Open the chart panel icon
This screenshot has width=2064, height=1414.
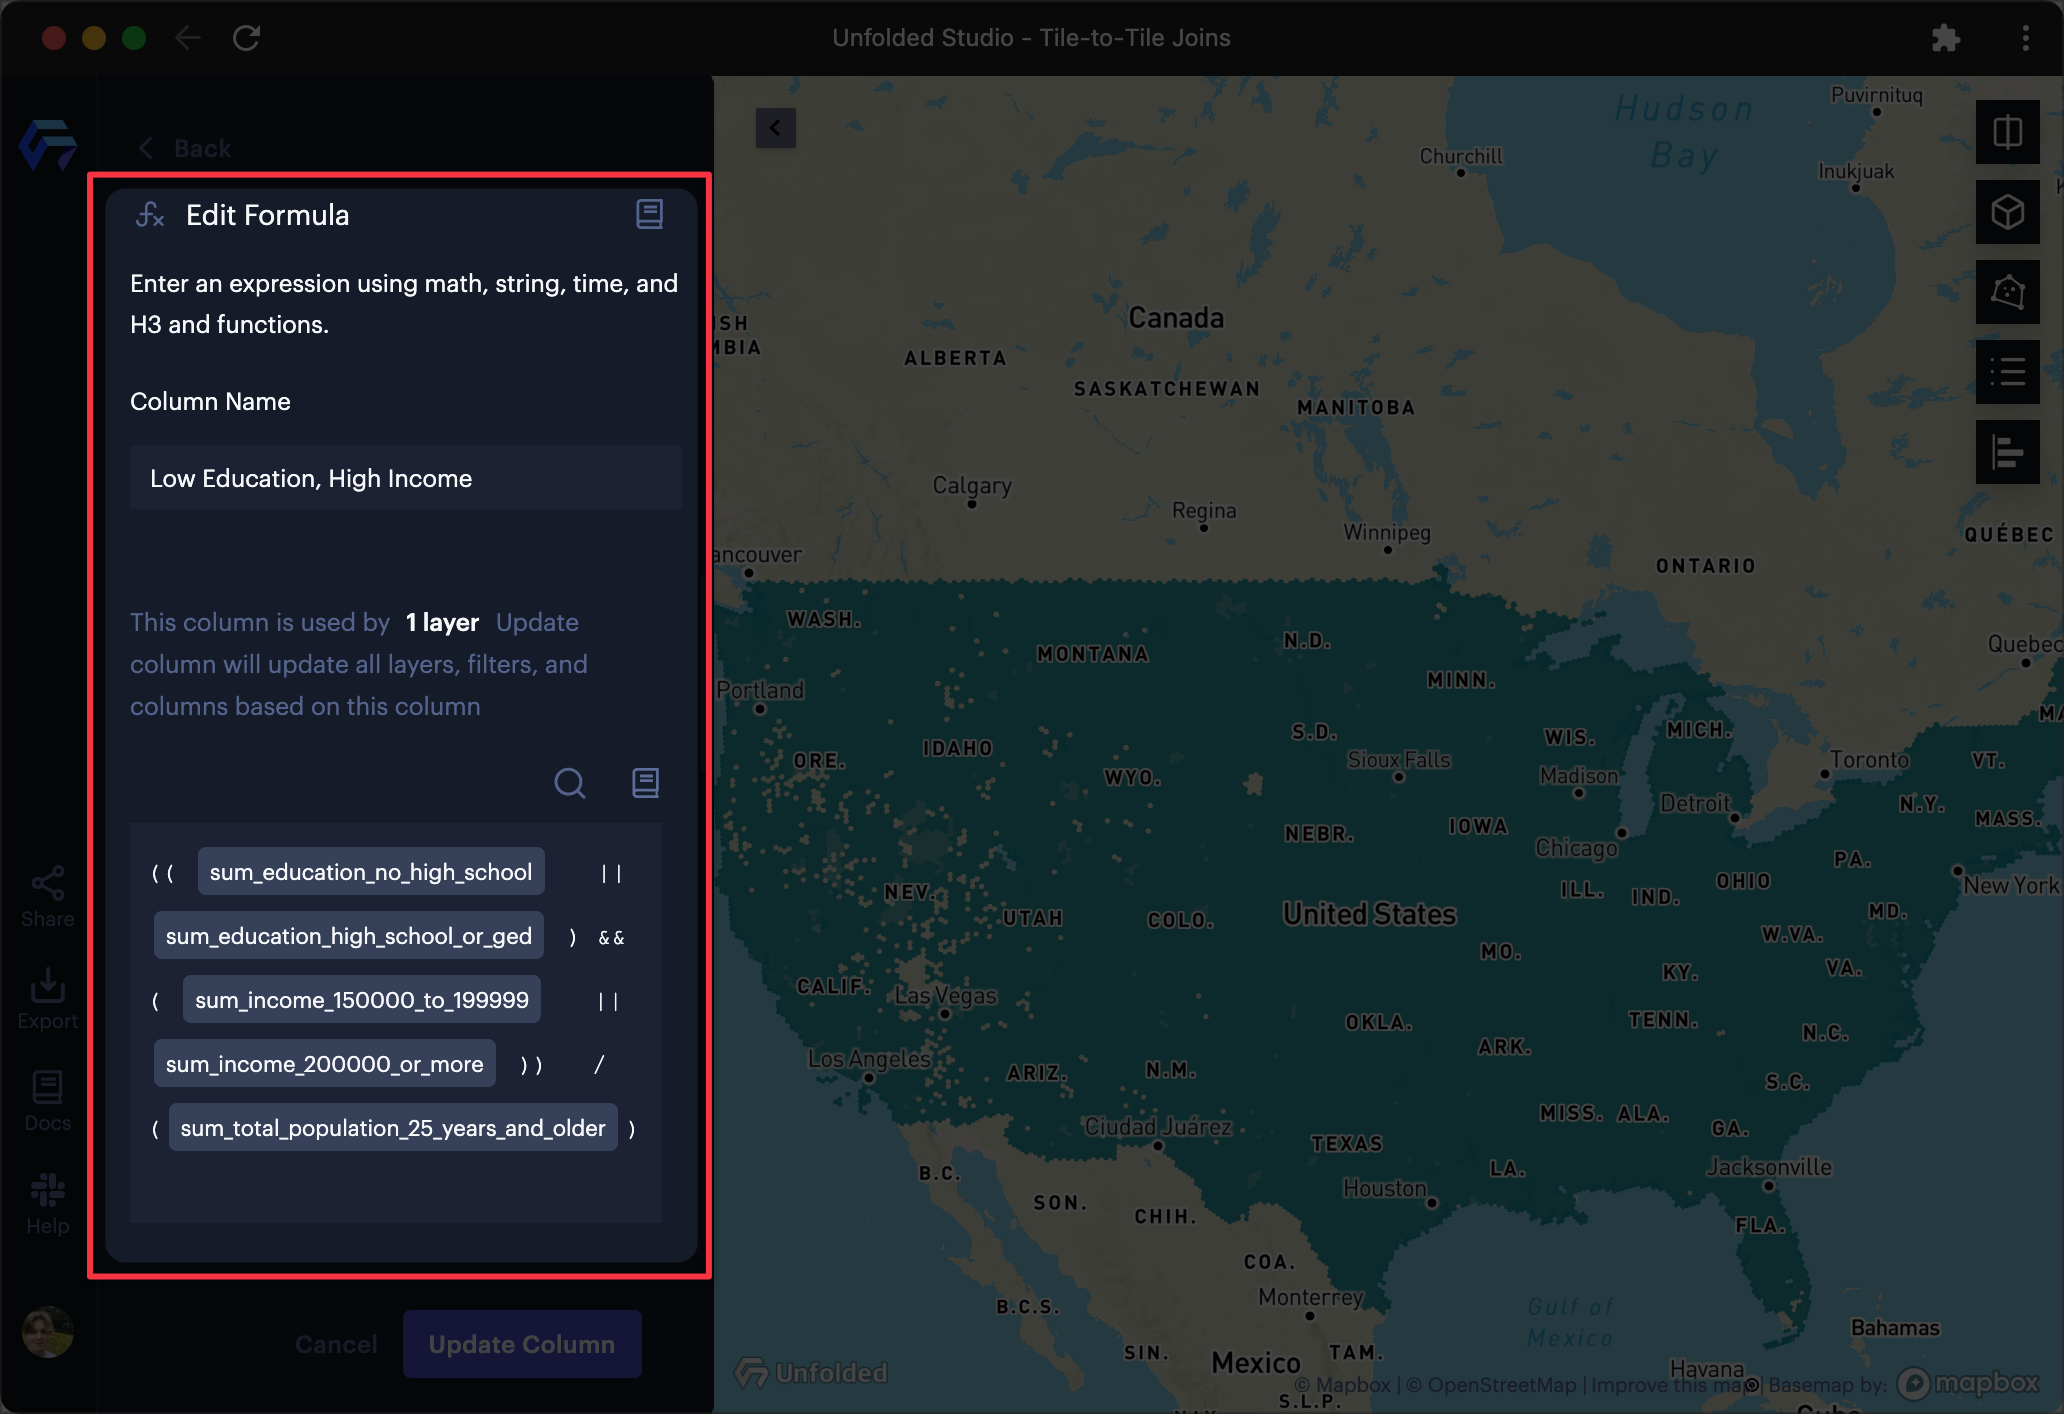point(2007,452)
